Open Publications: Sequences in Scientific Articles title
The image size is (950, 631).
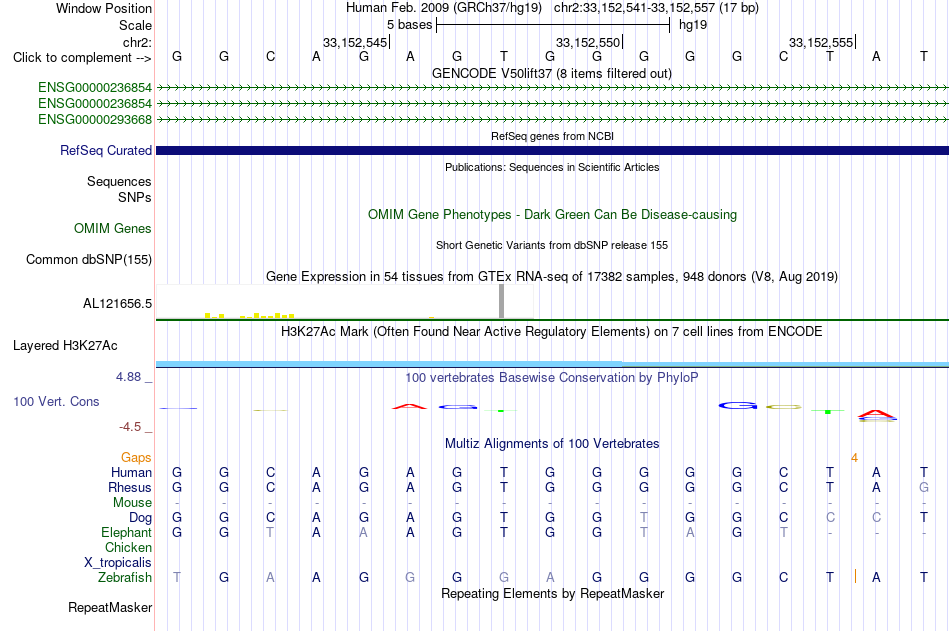552,167
